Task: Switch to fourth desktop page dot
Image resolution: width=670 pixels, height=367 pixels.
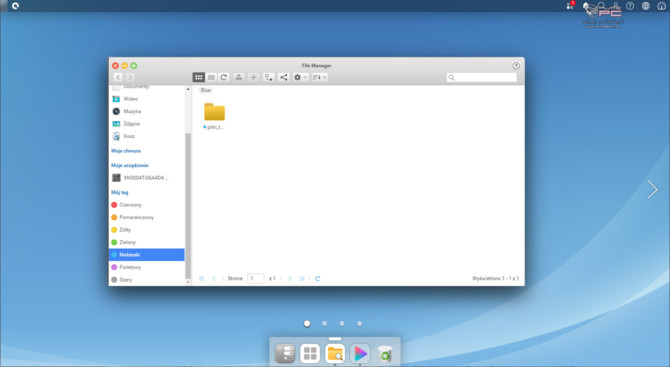Action: coord(359,323)
